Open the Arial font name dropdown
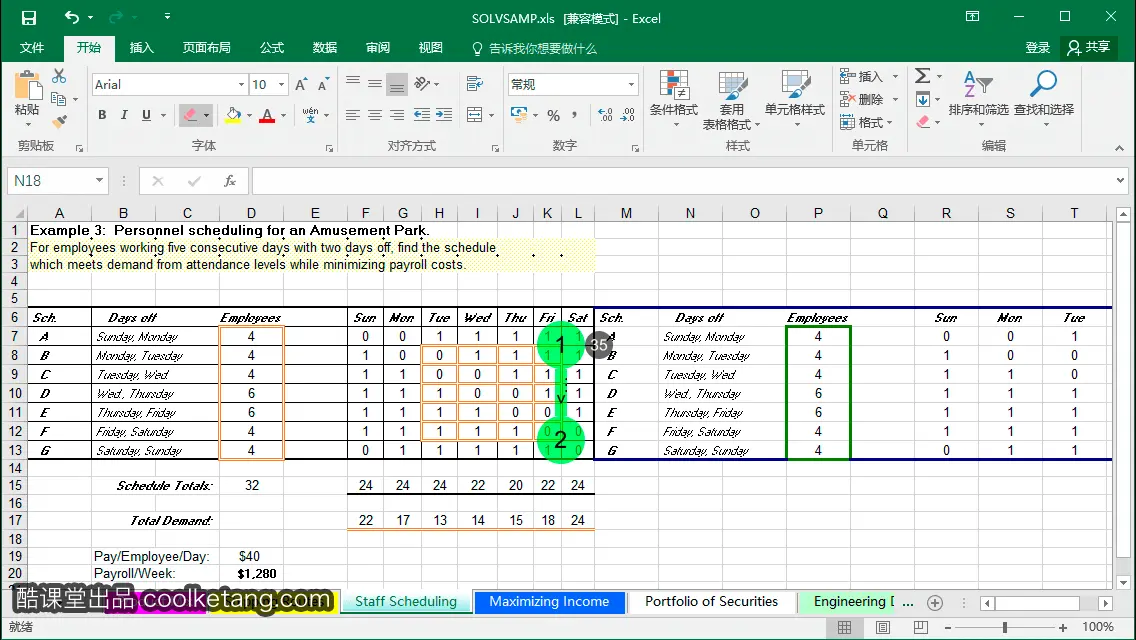The image size is (1136, 640). pyautogui.click(x=241, y=85)
